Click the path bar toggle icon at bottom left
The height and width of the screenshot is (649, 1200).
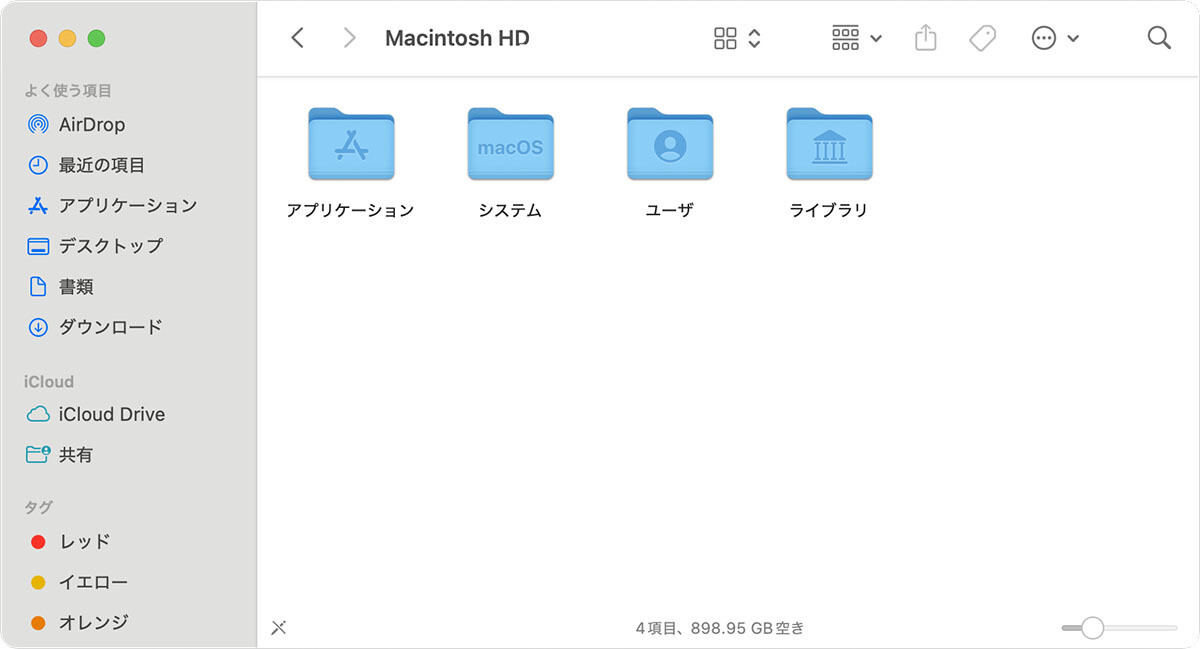pyautogui.click(x=279, y=628)
